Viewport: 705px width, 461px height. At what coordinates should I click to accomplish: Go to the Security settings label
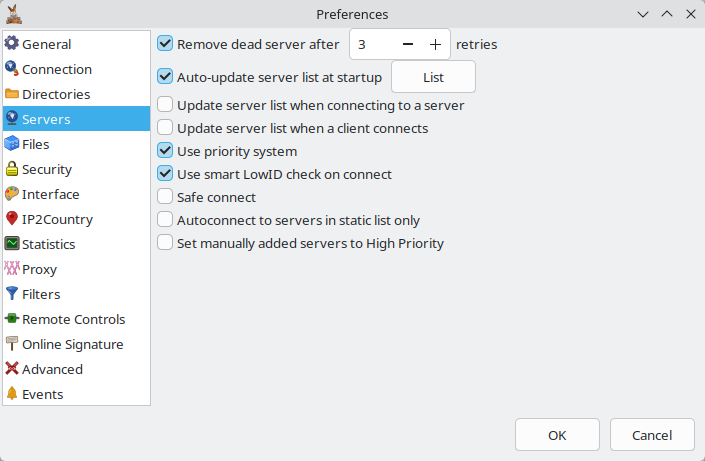(x=47, y=170)
